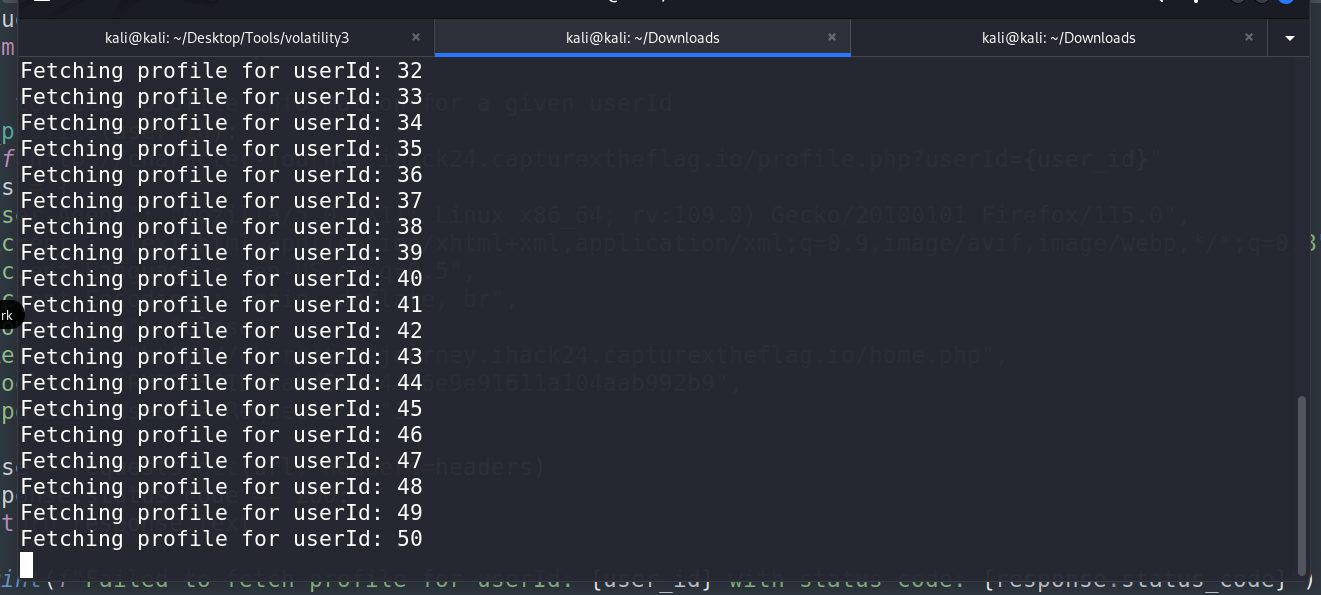1321x595 pixels.
Task: Click line 'Fetching profile for userId: 34'
Action: pyautogui.click(x=221, y=123)
